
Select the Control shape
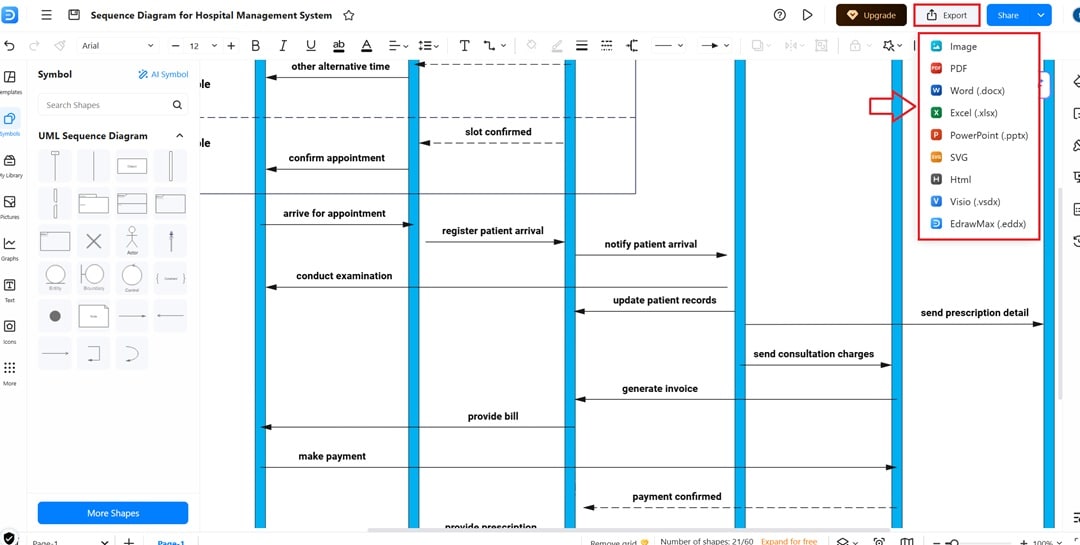[x=132, y=278]
